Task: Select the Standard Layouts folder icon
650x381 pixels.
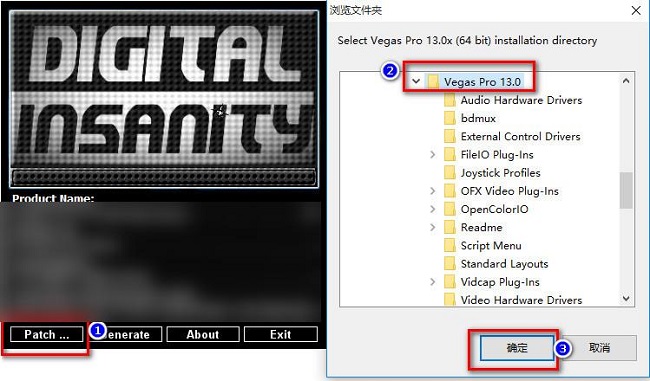Action: (450, 264)
